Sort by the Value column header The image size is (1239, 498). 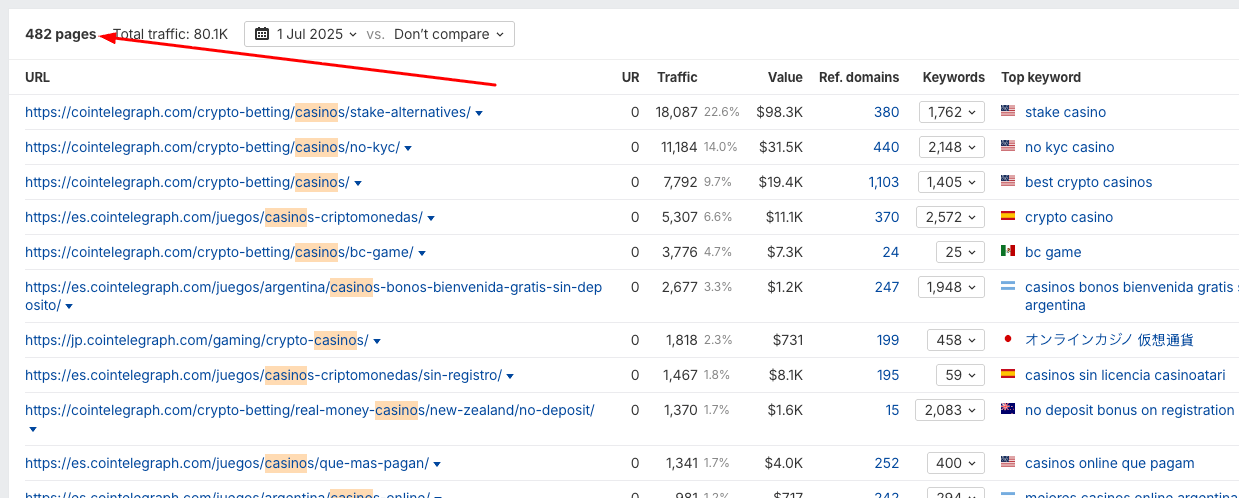click(785, 77)
